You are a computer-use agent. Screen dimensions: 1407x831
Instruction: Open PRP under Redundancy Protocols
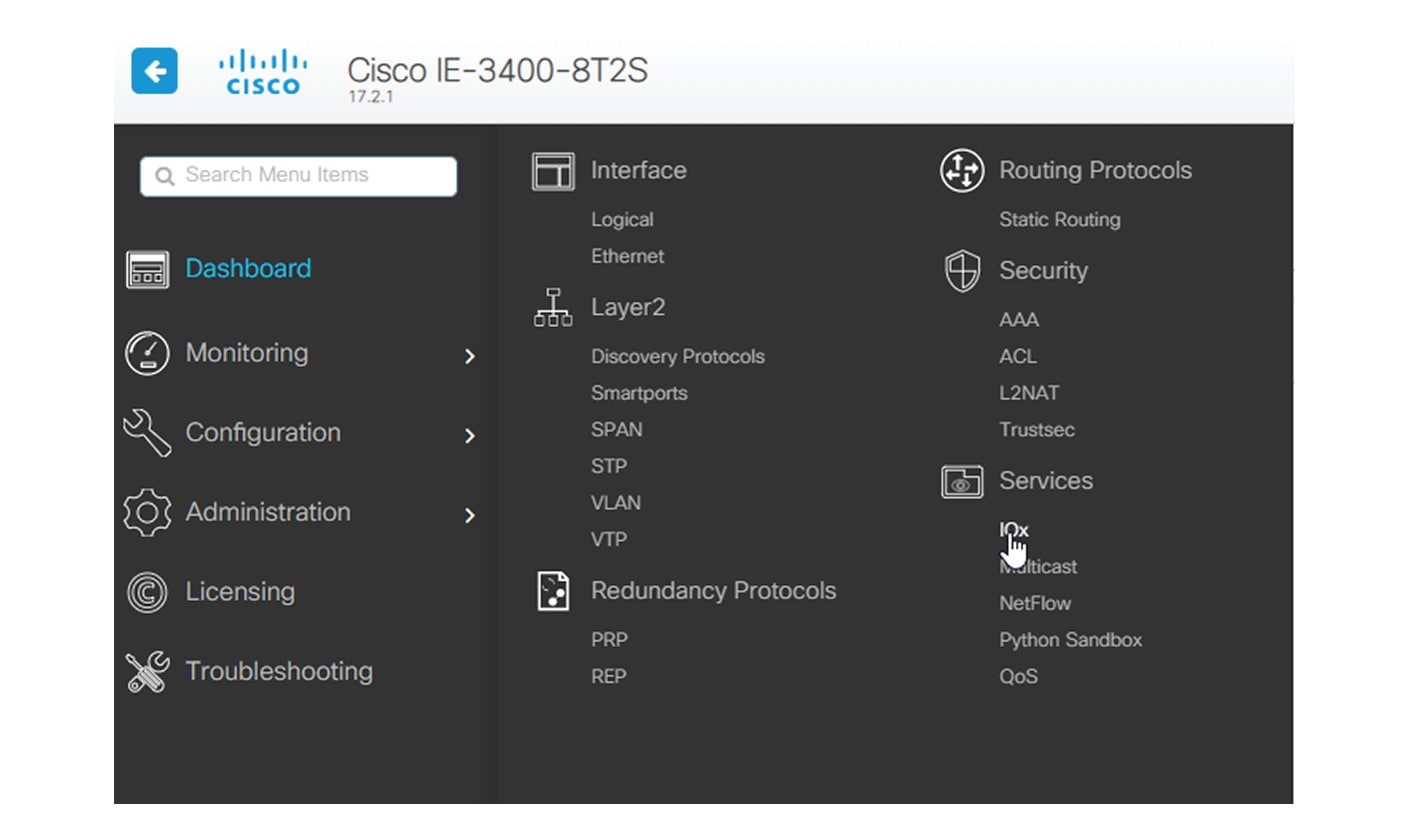(609, 639)
